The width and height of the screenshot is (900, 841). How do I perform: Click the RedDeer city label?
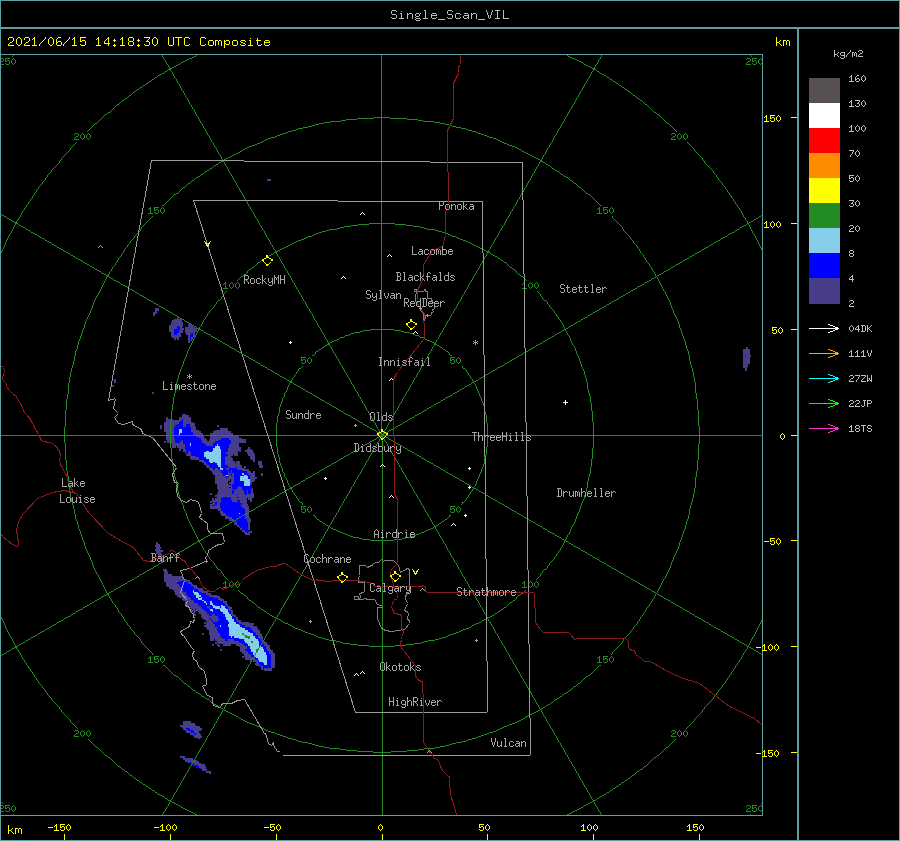[x=424, y=303]
